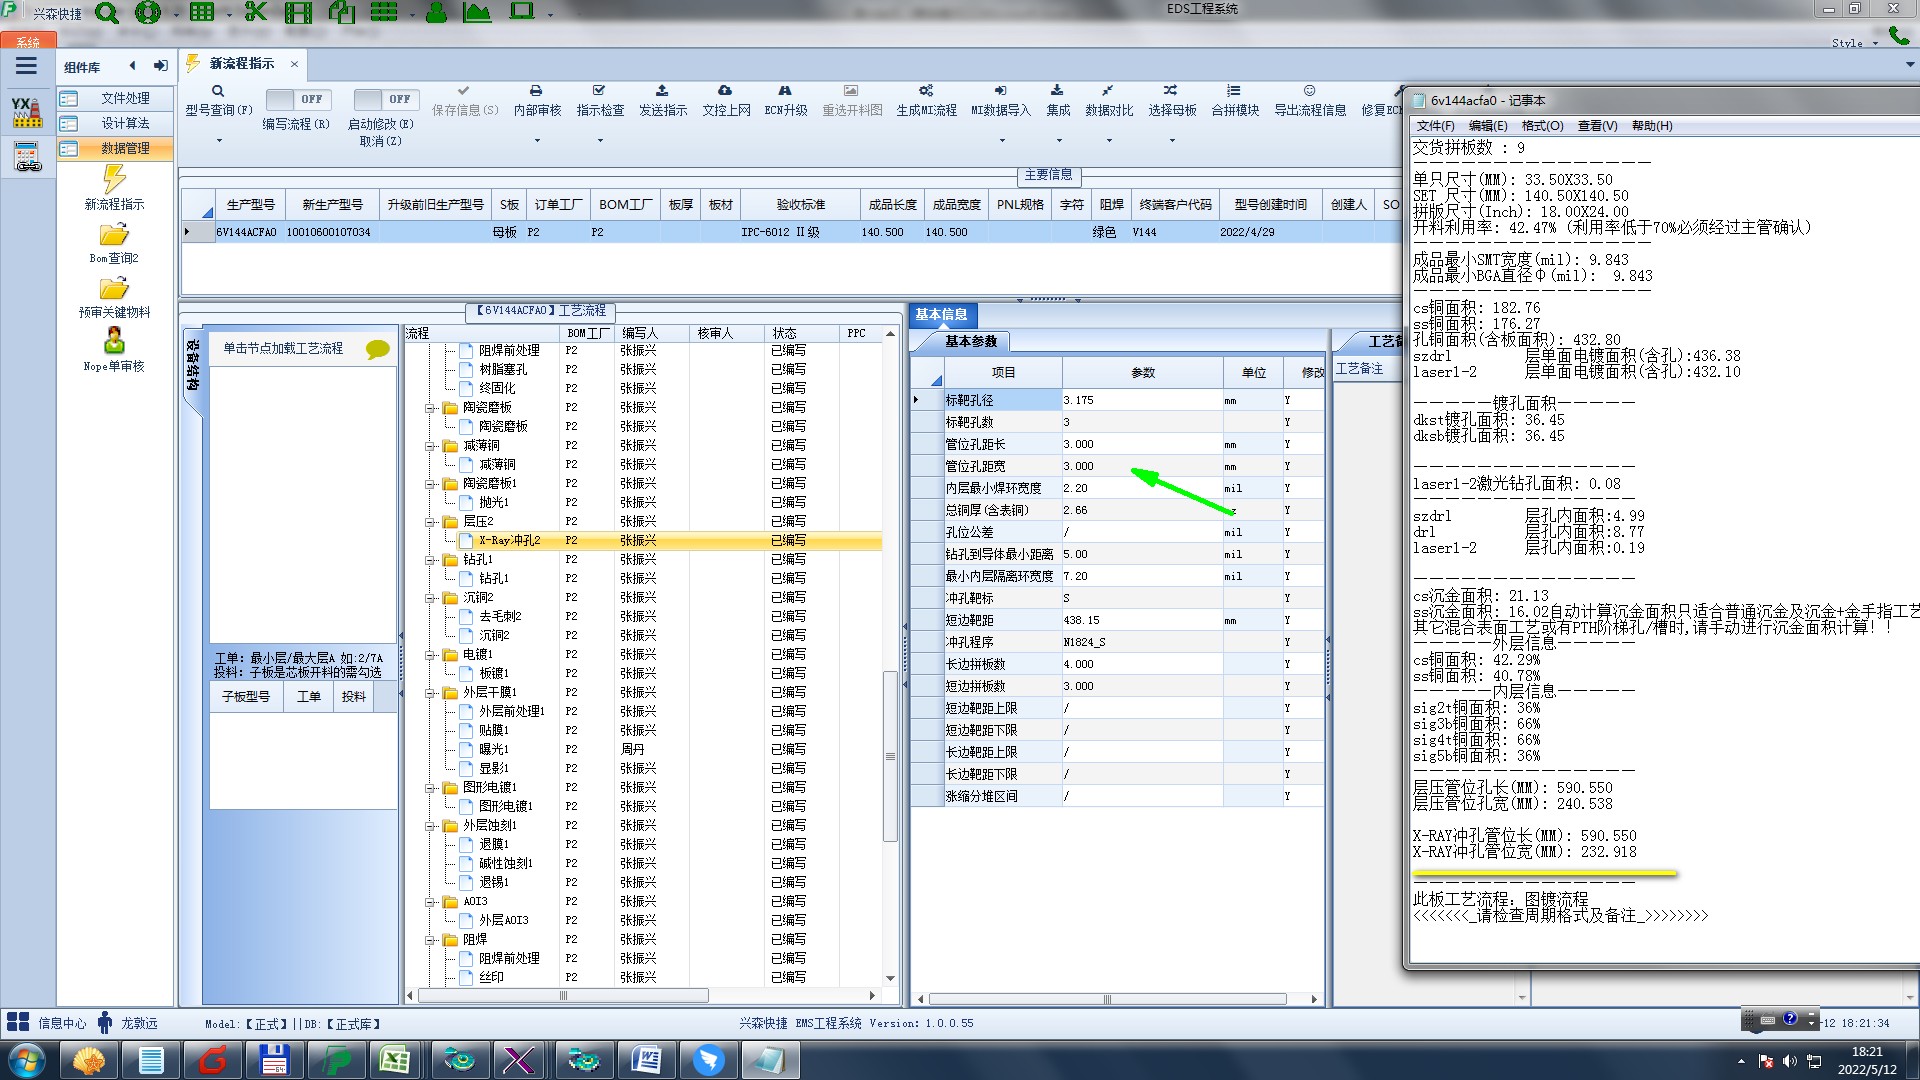Viewport: 1920px width, 1080px height.
Task: Click 生成MI流程 gears icon
Action: pyautogui.click(x=926, y=91)
